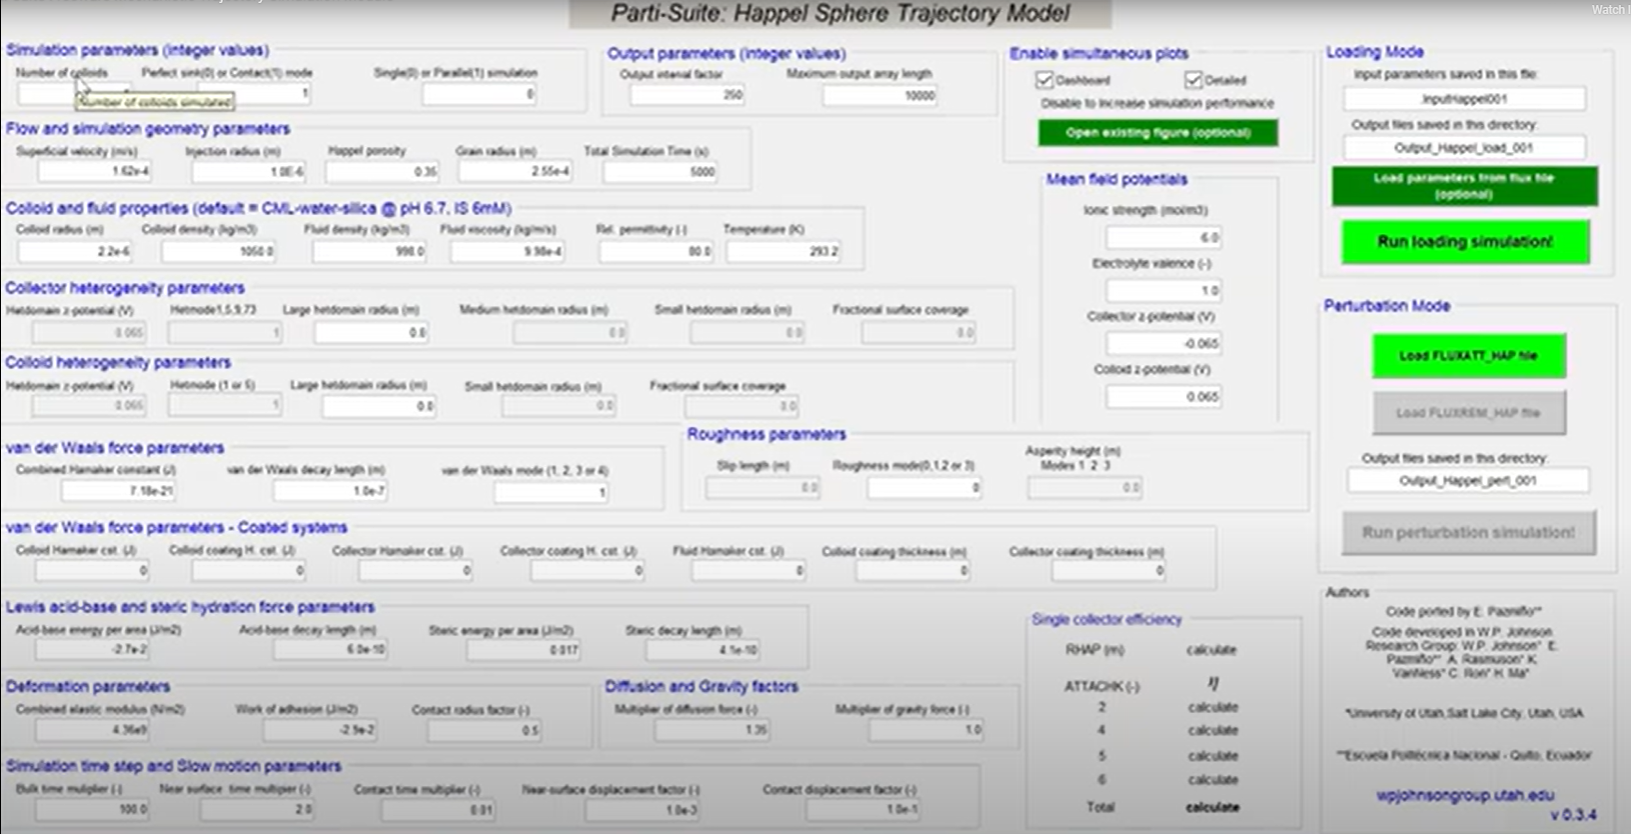Click the Roughness mode field

[925, 488]
